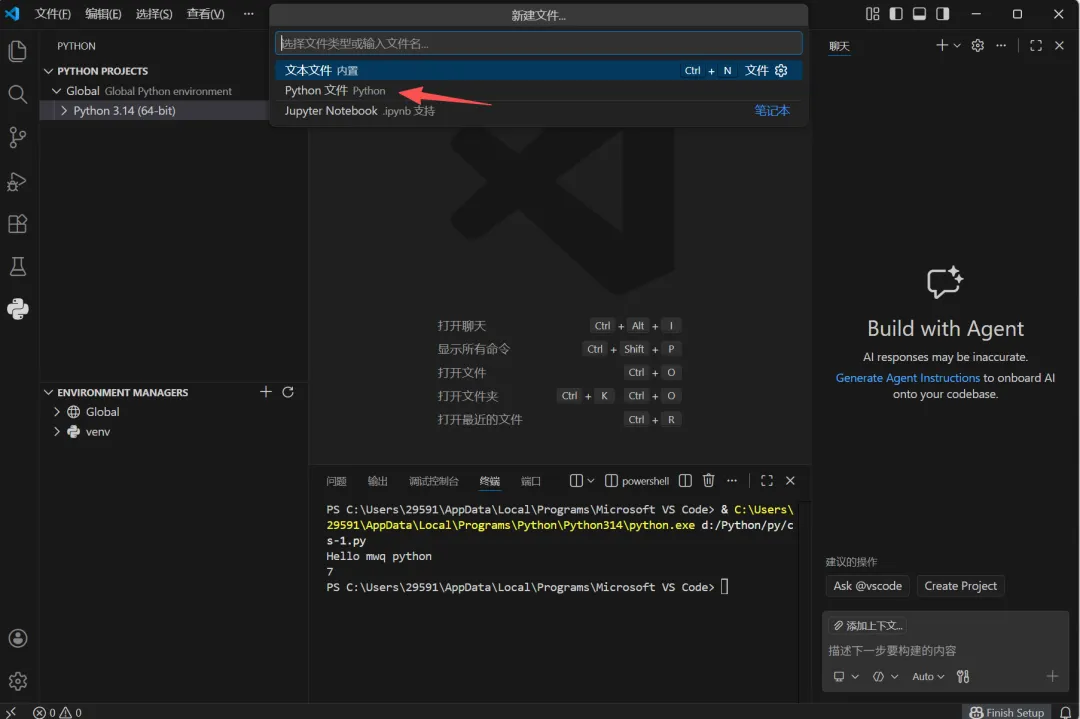Open chat panel more actions ellipsis
This screenshot has height=719, width=1080.
1001,45
